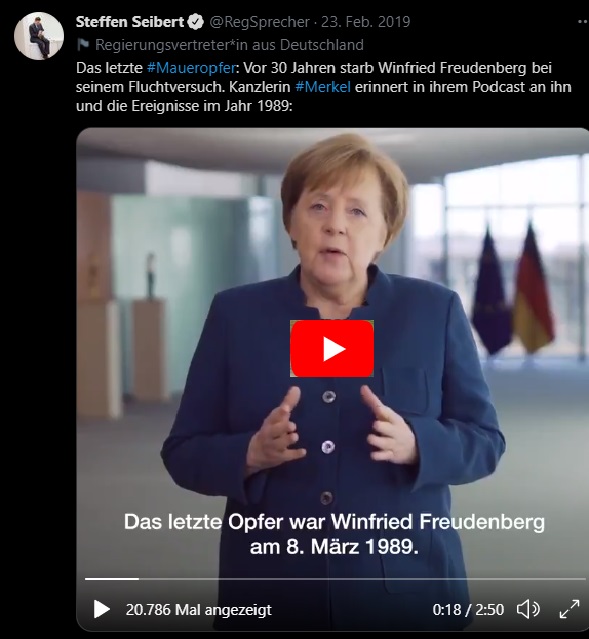Click the 0:18 / 2:50 time display

pos(468,610)
